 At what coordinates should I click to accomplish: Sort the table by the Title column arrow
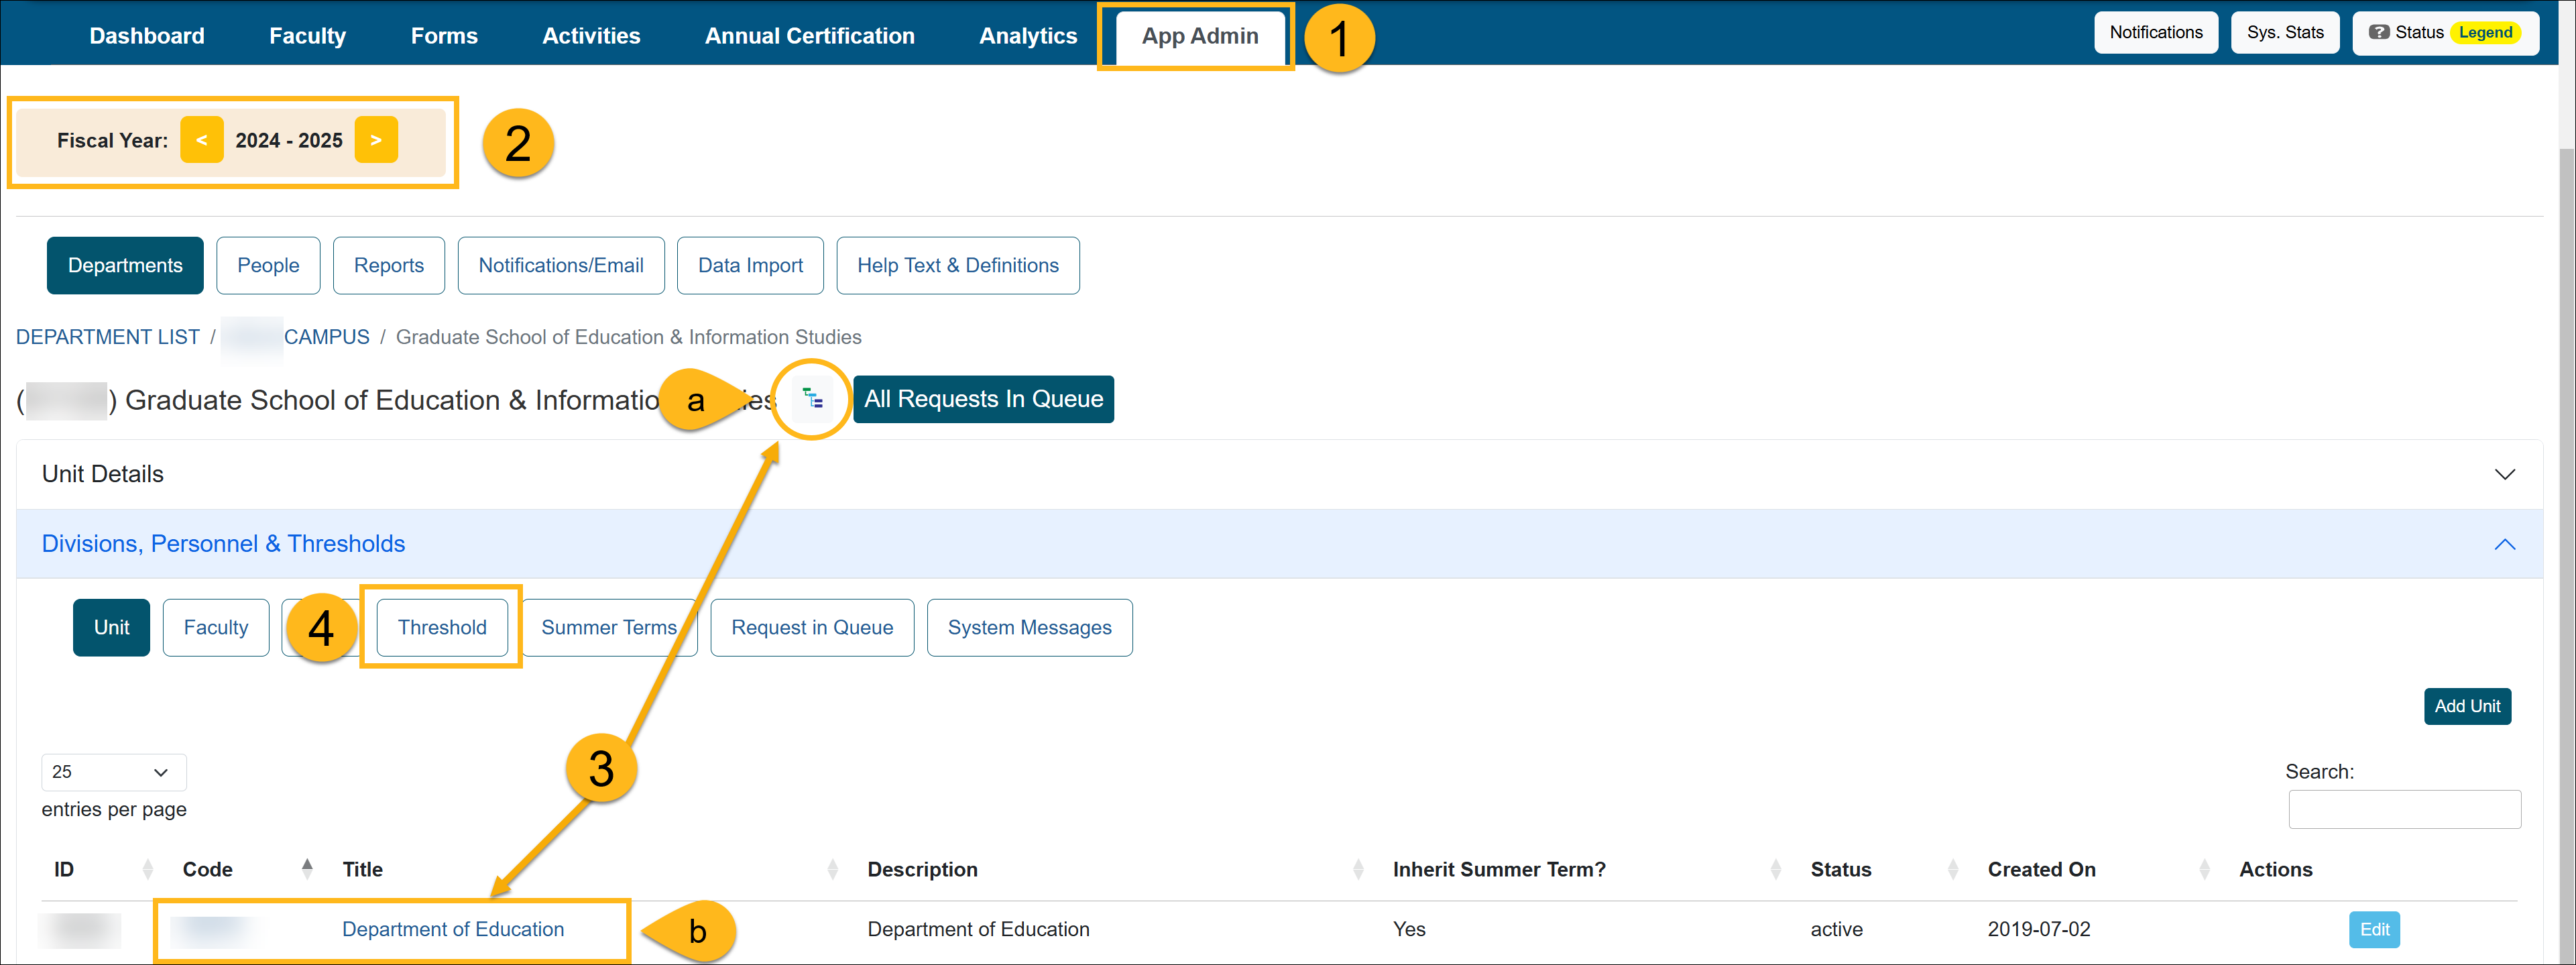coord(833,868)
